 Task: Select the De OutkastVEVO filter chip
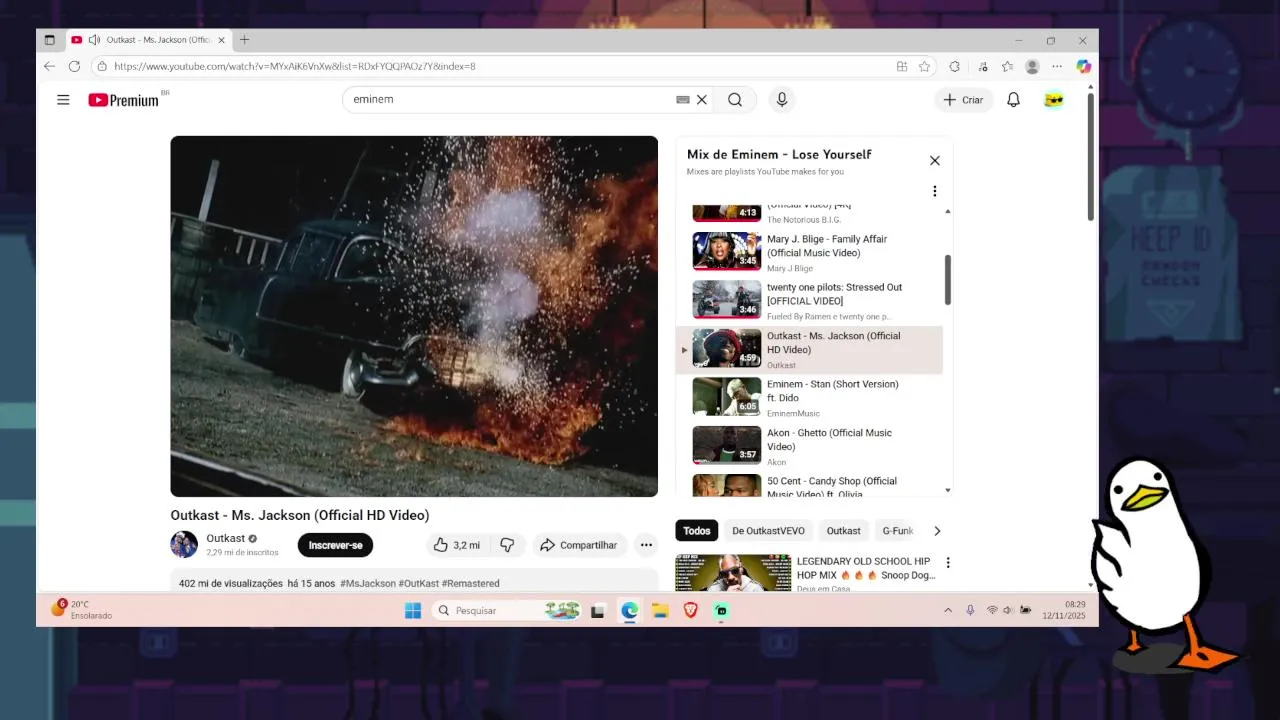(x=768, y=531)
